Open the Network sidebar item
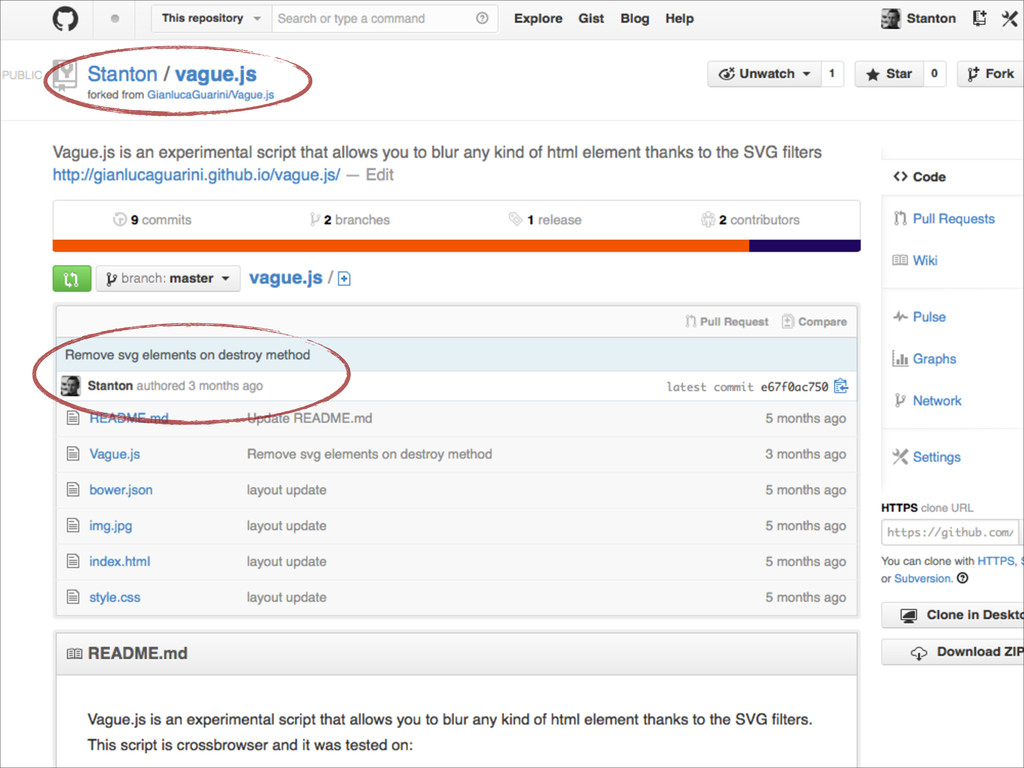The image size is (1024, 768). click(927, 400)
